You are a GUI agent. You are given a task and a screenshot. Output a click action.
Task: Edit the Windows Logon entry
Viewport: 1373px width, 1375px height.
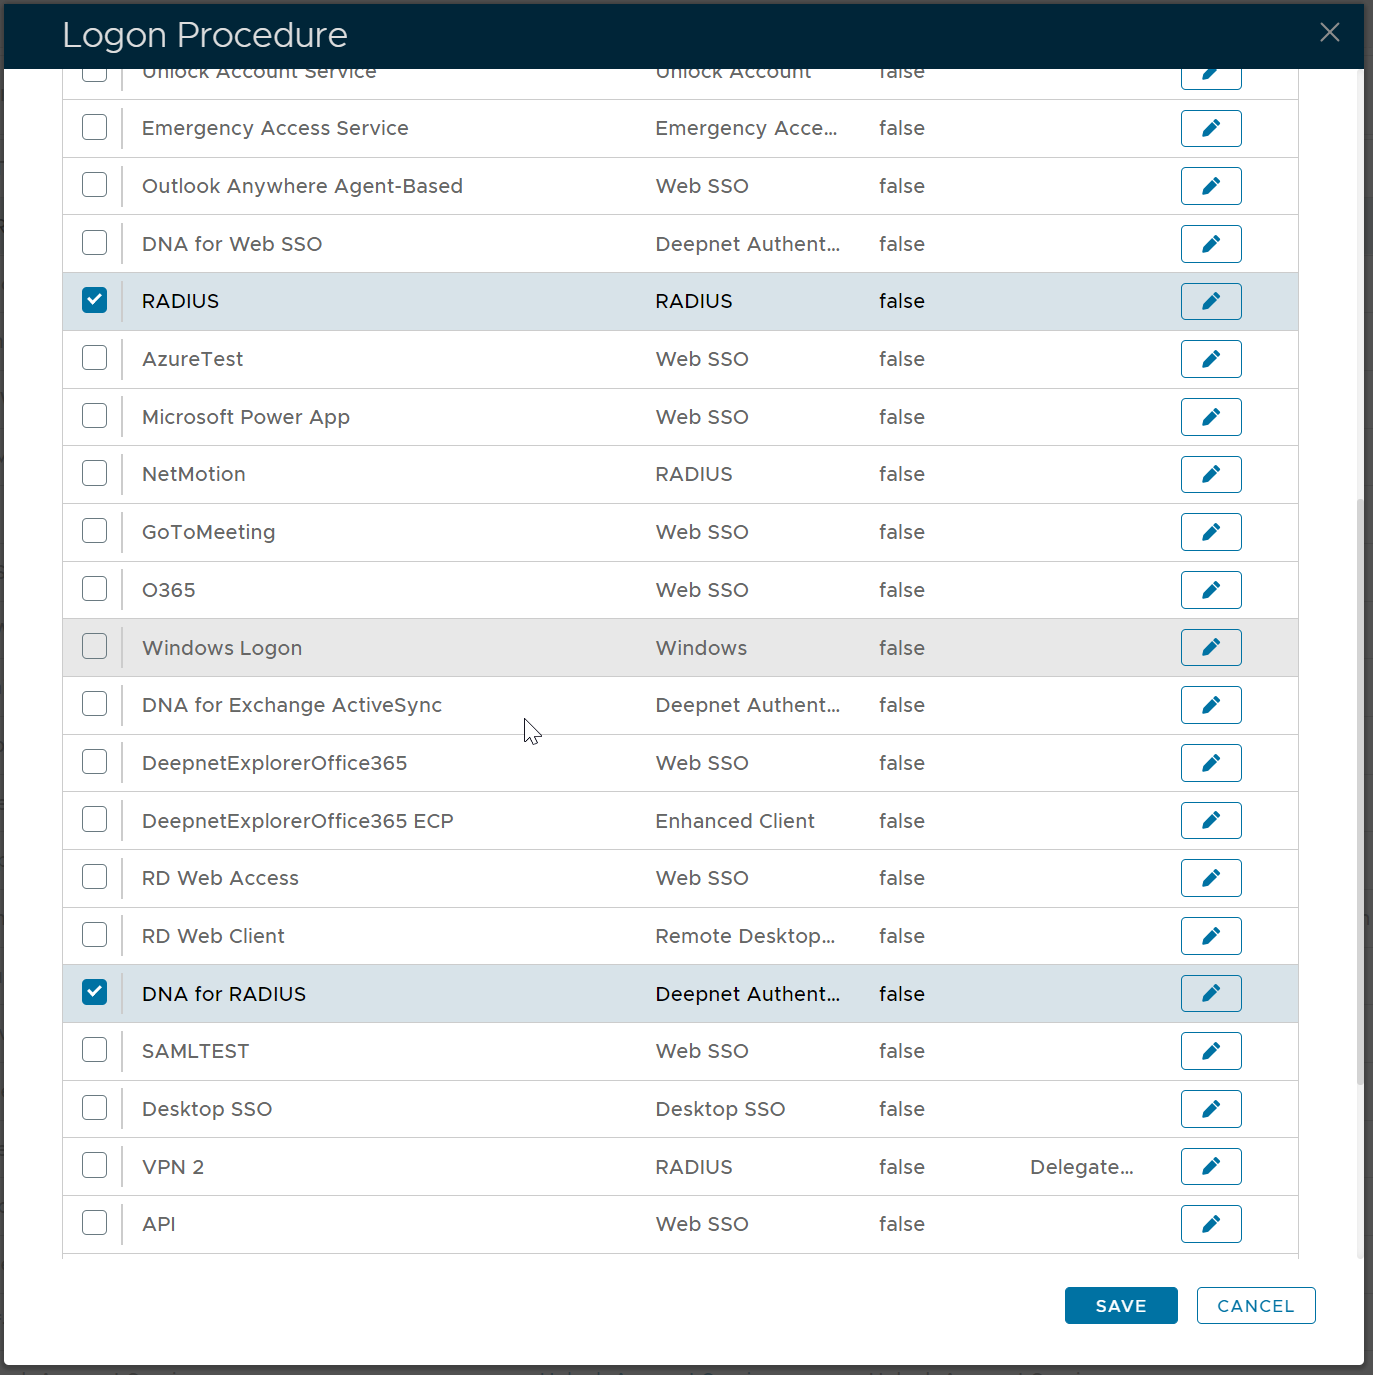tap(1210, 647)
